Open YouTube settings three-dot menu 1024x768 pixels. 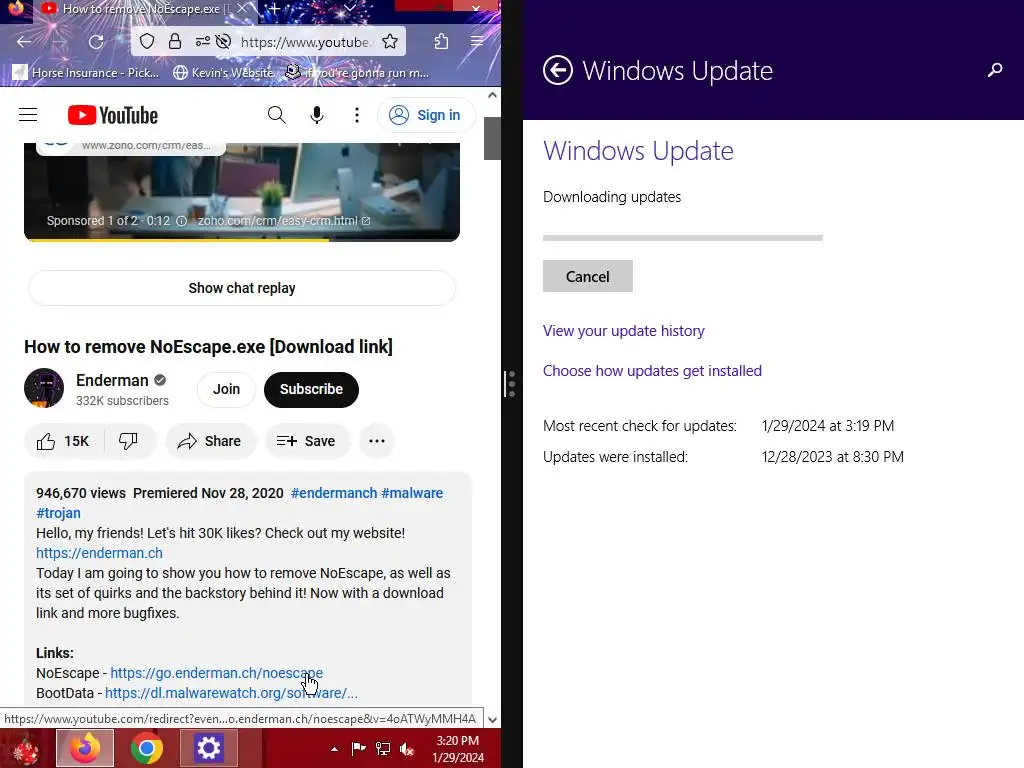tap(357, 115)
